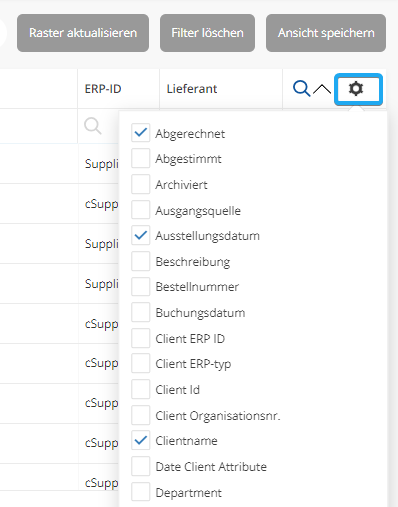Enable Client ERP ID checkbox
The image size is (398, 507).
pyautogui.click(x=140, y=338)
